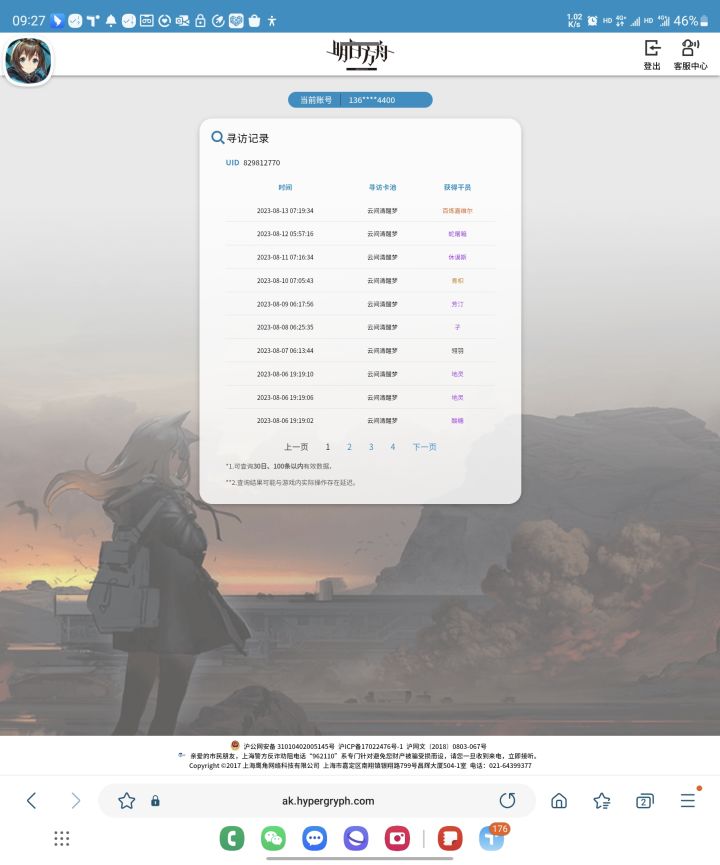This screenshot has width=720, height=865.
Task: Tap the alarm icon in status bar
Action: [592, 21]
